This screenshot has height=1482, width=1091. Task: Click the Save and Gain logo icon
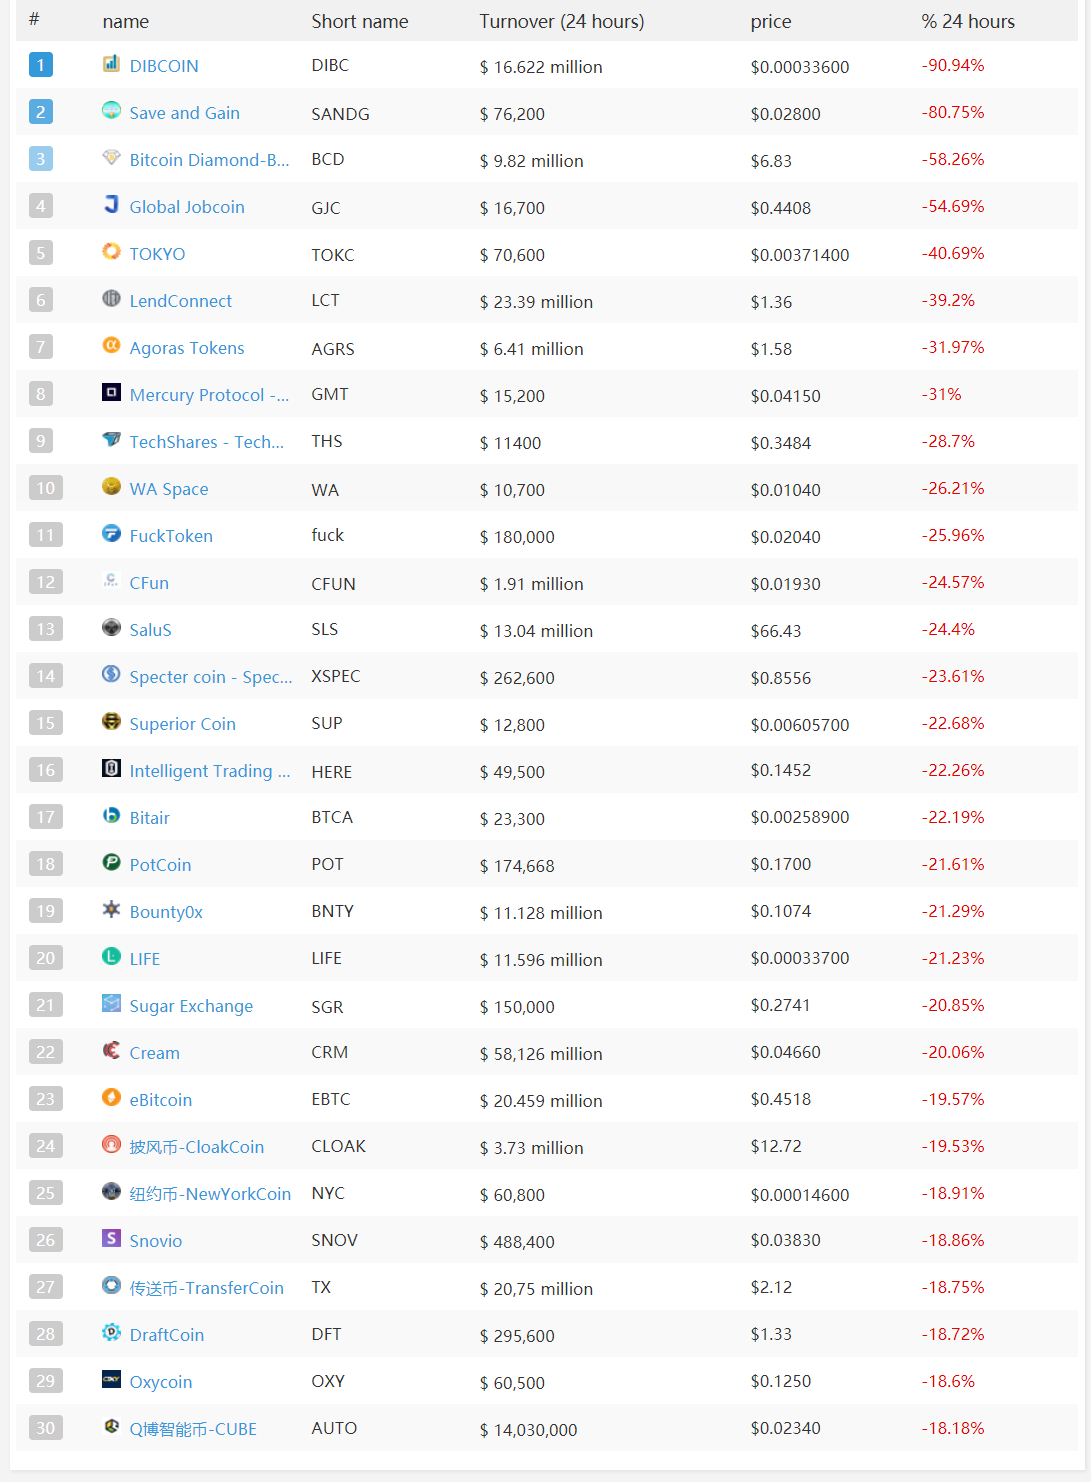click(x=111, y=111)
